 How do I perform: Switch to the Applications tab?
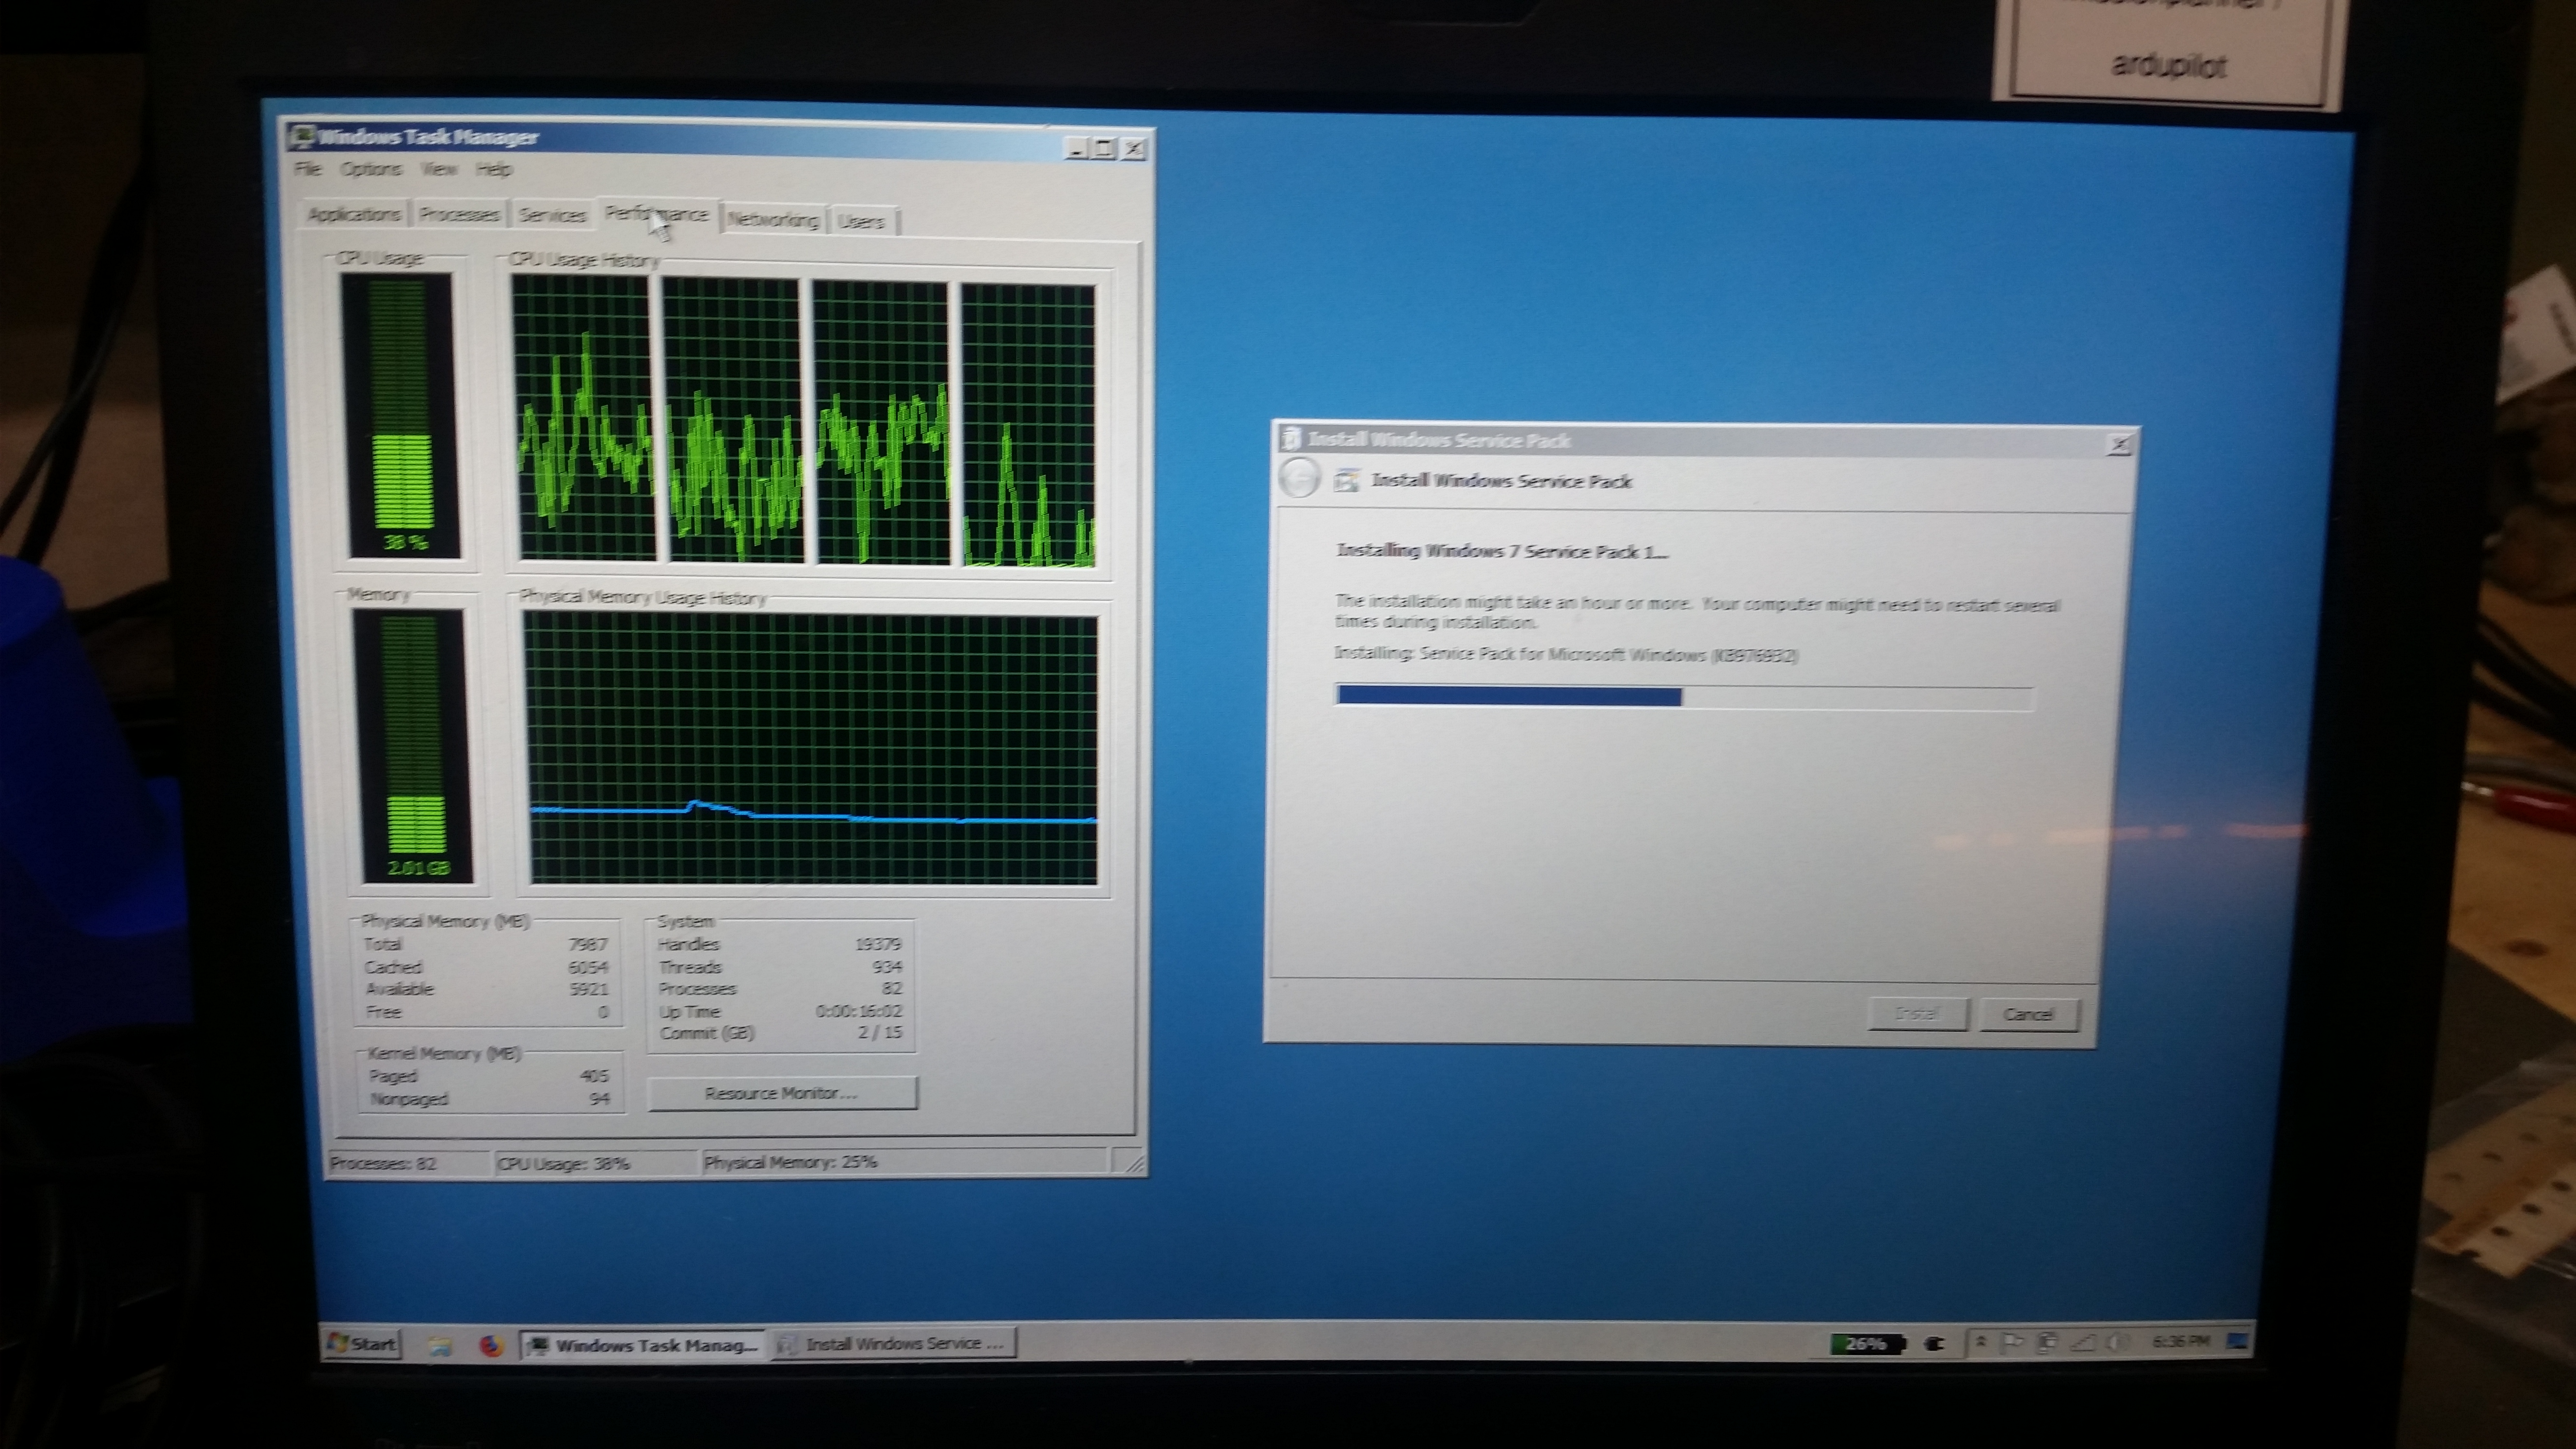coord(354,214)
